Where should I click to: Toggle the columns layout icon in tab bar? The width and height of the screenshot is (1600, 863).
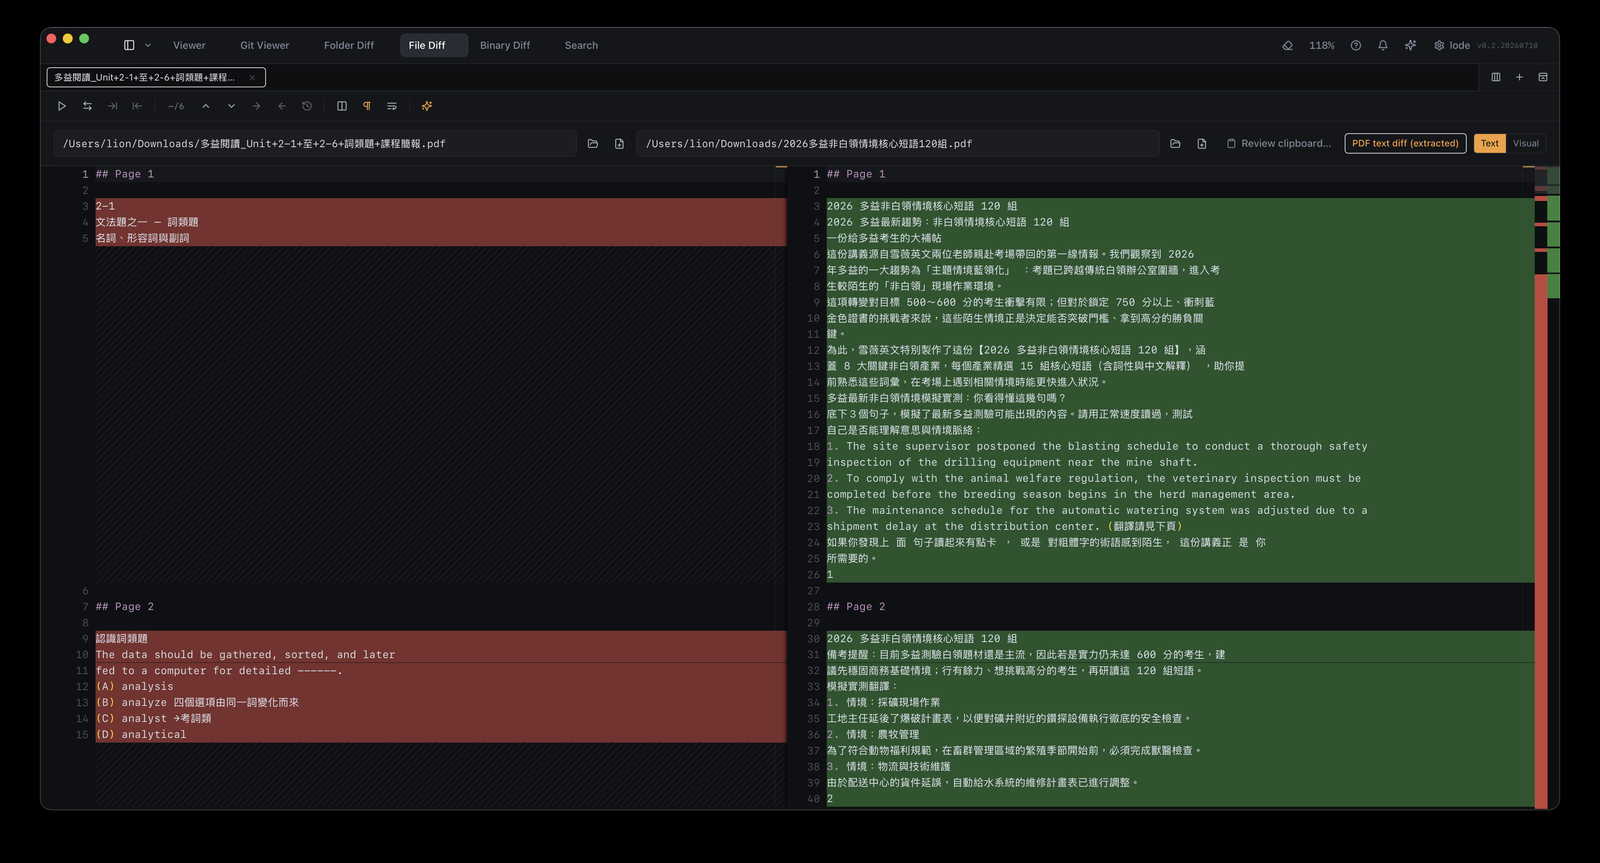coord(1496,77)
